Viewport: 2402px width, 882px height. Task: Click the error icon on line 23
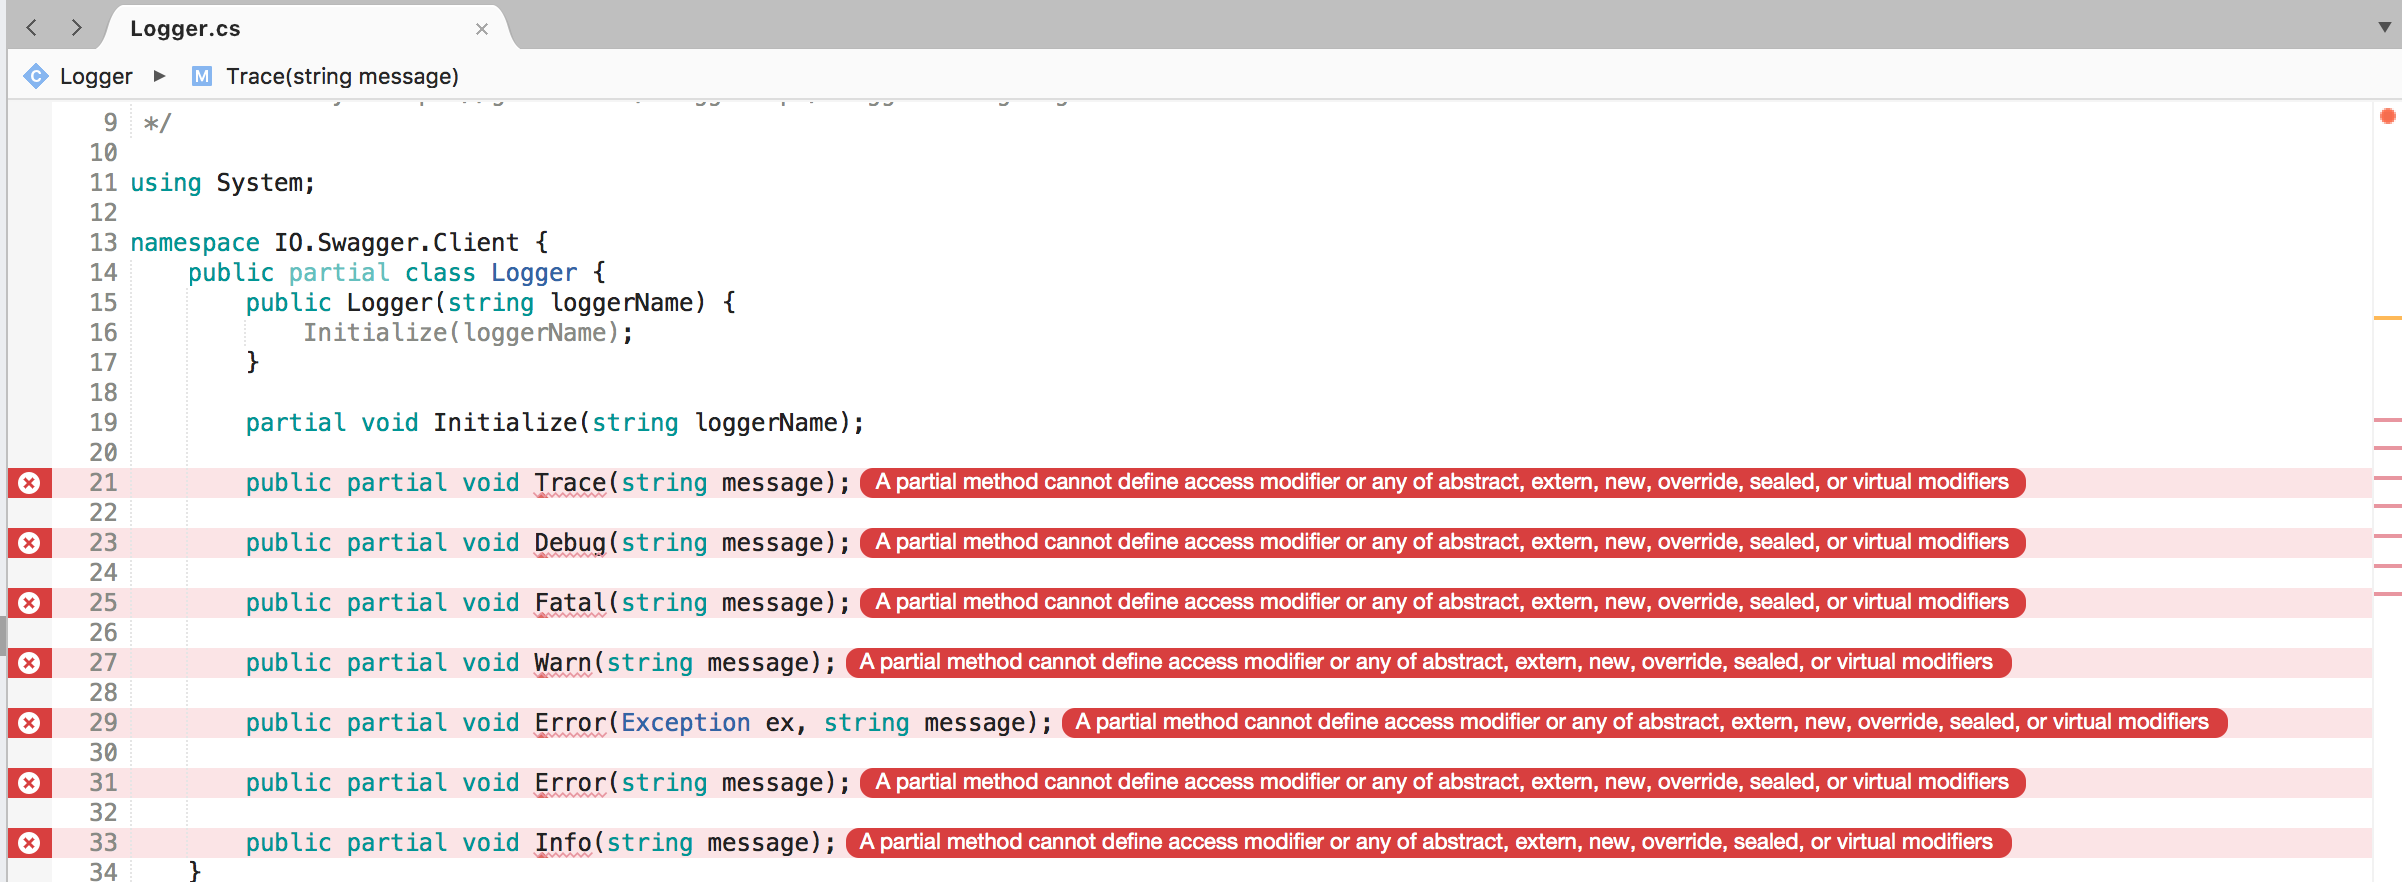[30, 543]
